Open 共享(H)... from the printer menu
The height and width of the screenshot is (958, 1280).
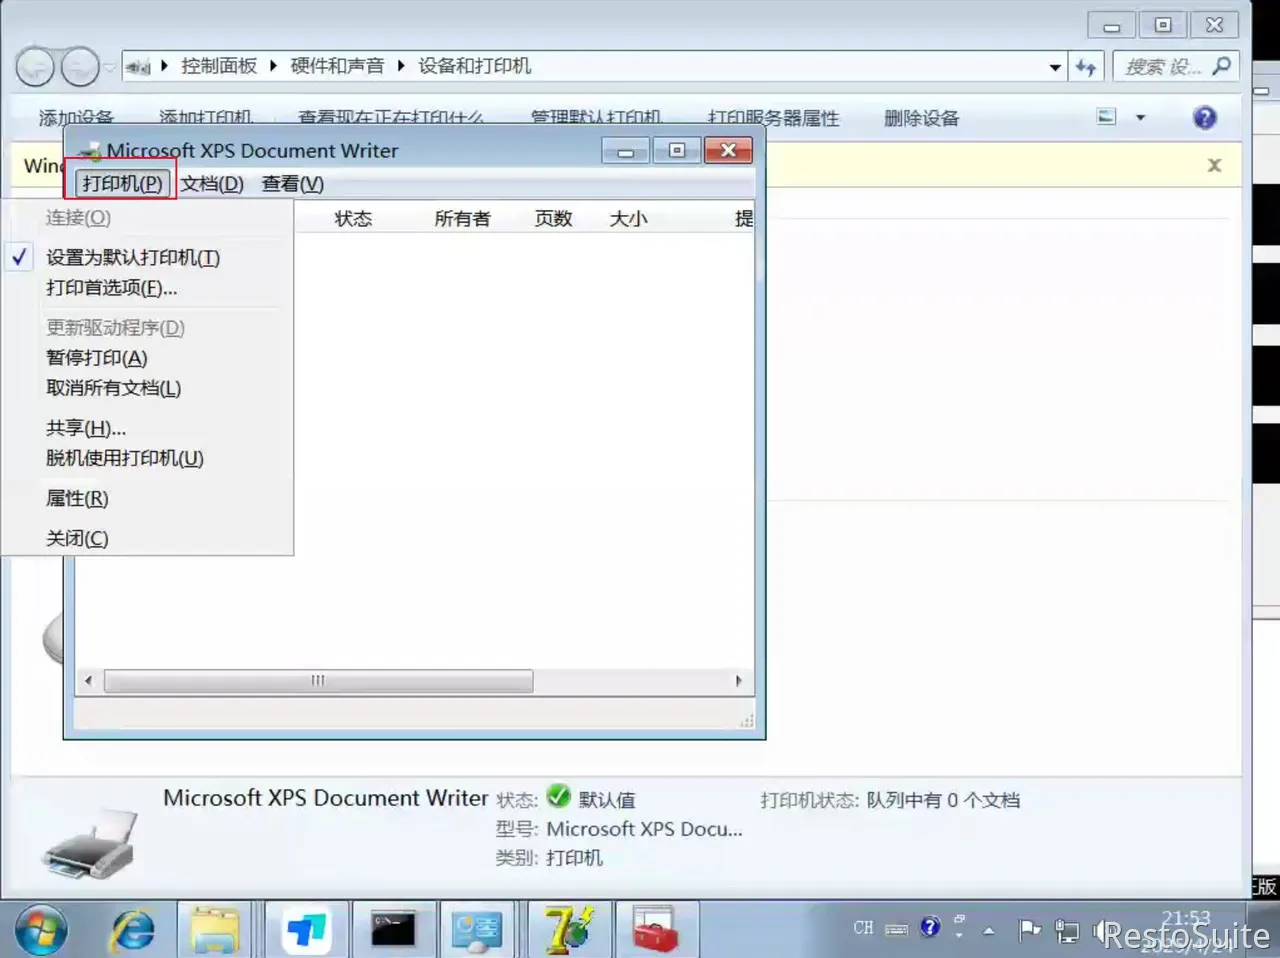point(86,428)
